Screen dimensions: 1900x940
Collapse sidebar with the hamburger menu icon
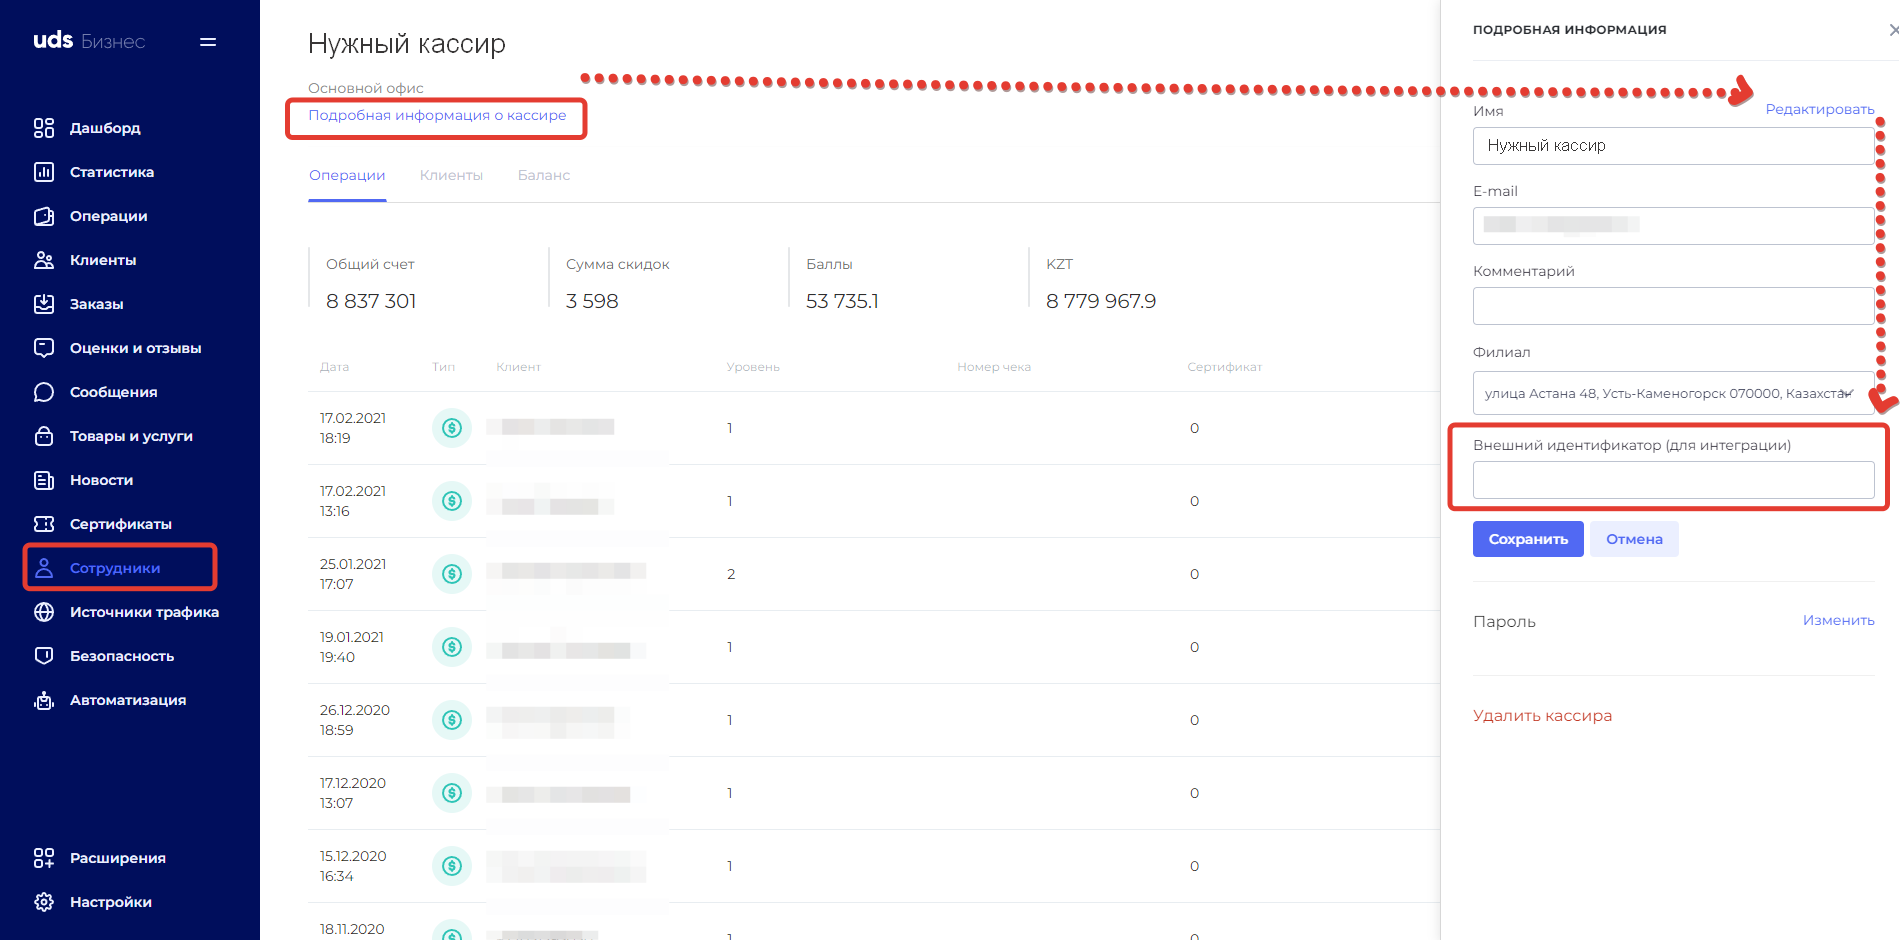208,42
